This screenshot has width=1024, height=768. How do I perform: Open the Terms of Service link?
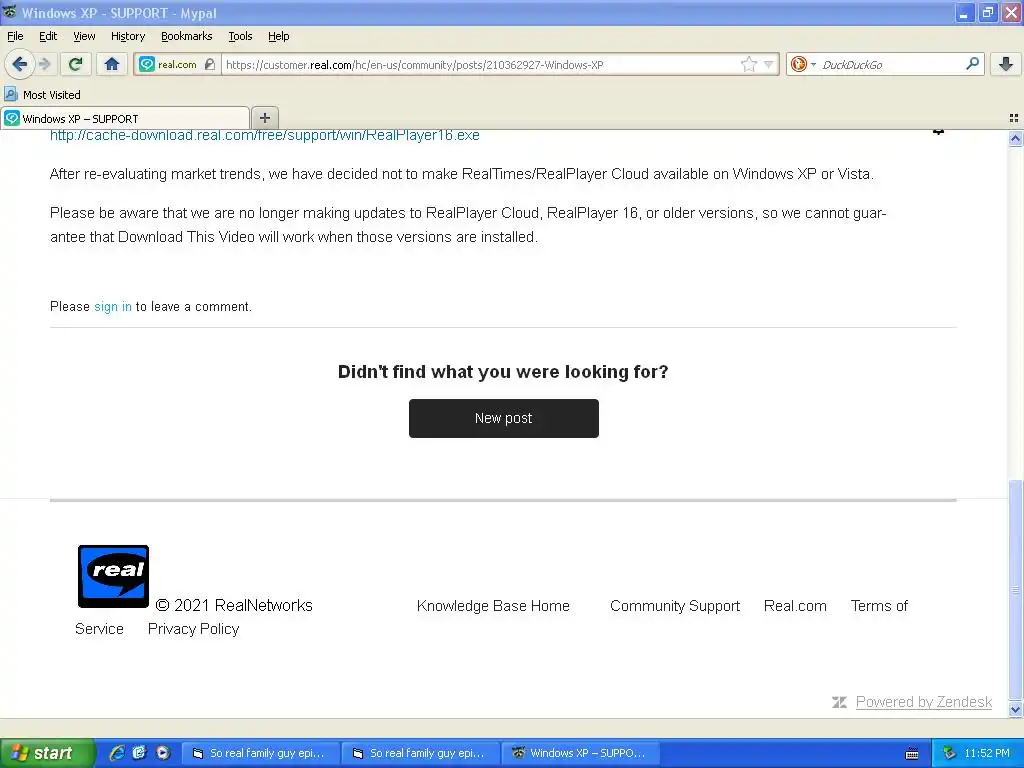point(879,606)
